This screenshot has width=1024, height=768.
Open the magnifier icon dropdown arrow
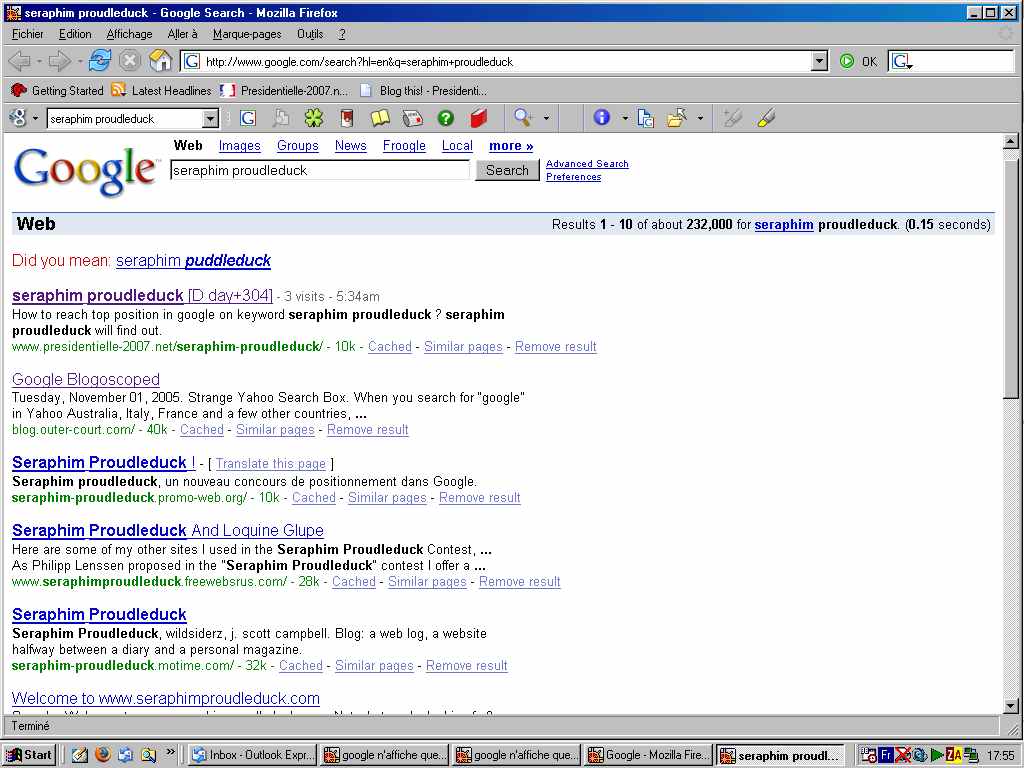click(546, 119)
